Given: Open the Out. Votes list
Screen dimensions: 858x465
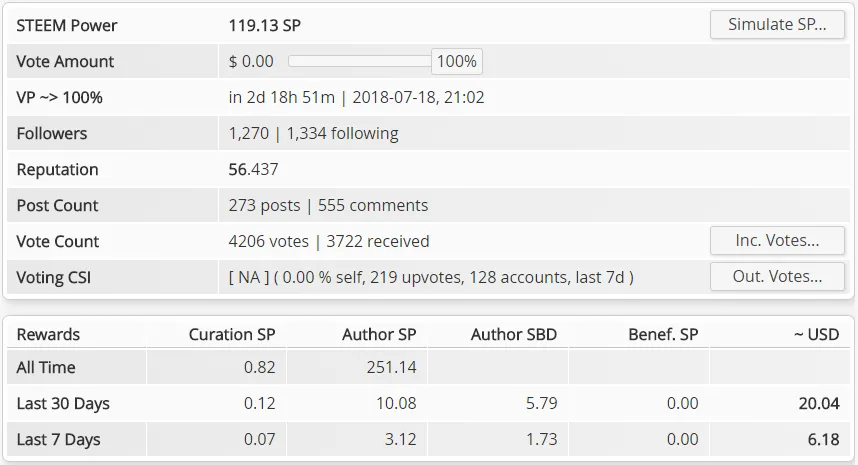Looking at the screenshot, I should (777, 277).
